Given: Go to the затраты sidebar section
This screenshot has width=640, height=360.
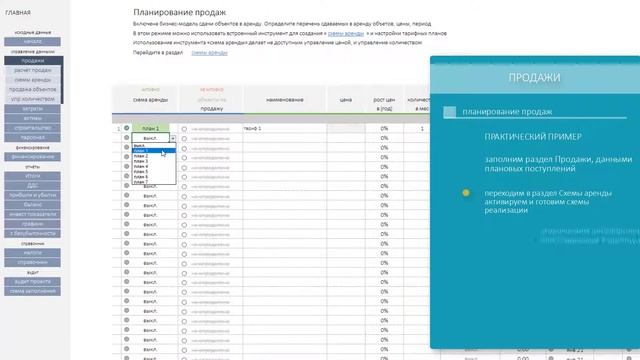Looking at the screenshot, I should 33,109.
